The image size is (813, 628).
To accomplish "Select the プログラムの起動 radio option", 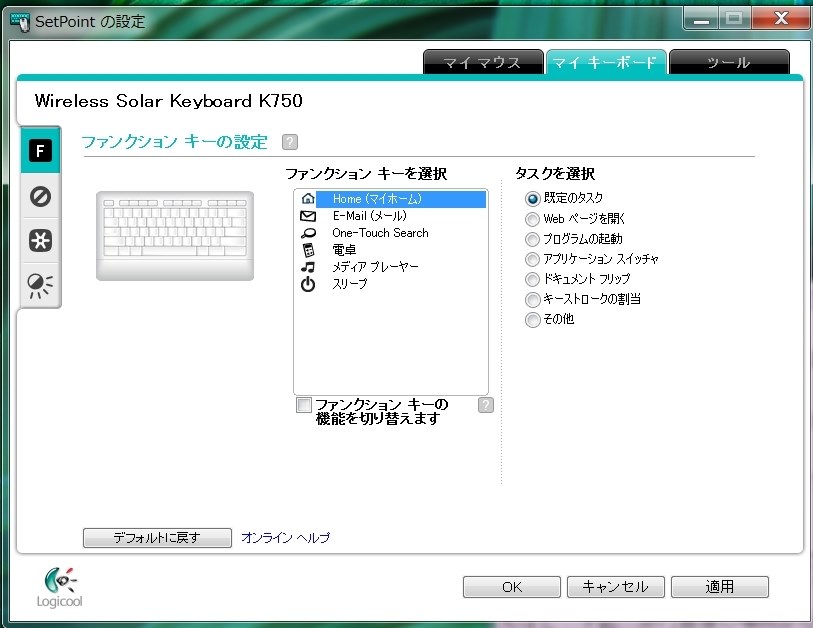I will 531,238.
